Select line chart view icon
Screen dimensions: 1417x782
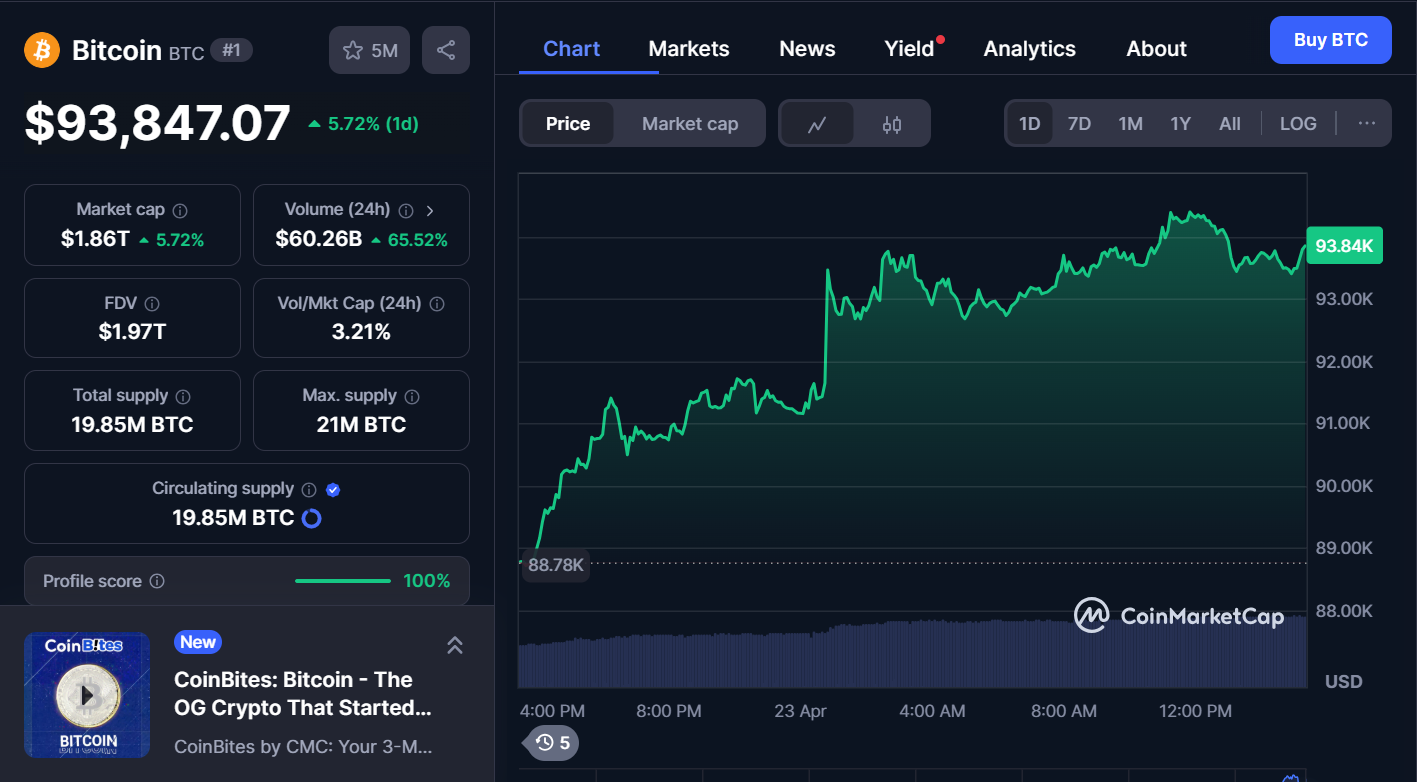pos(817,124)
